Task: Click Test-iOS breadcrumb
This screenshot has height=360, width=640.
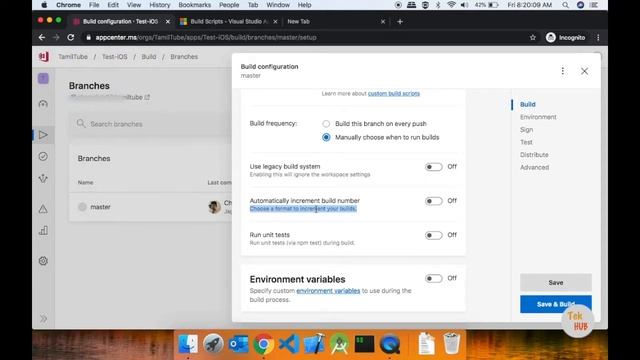Action: [115, 57]
